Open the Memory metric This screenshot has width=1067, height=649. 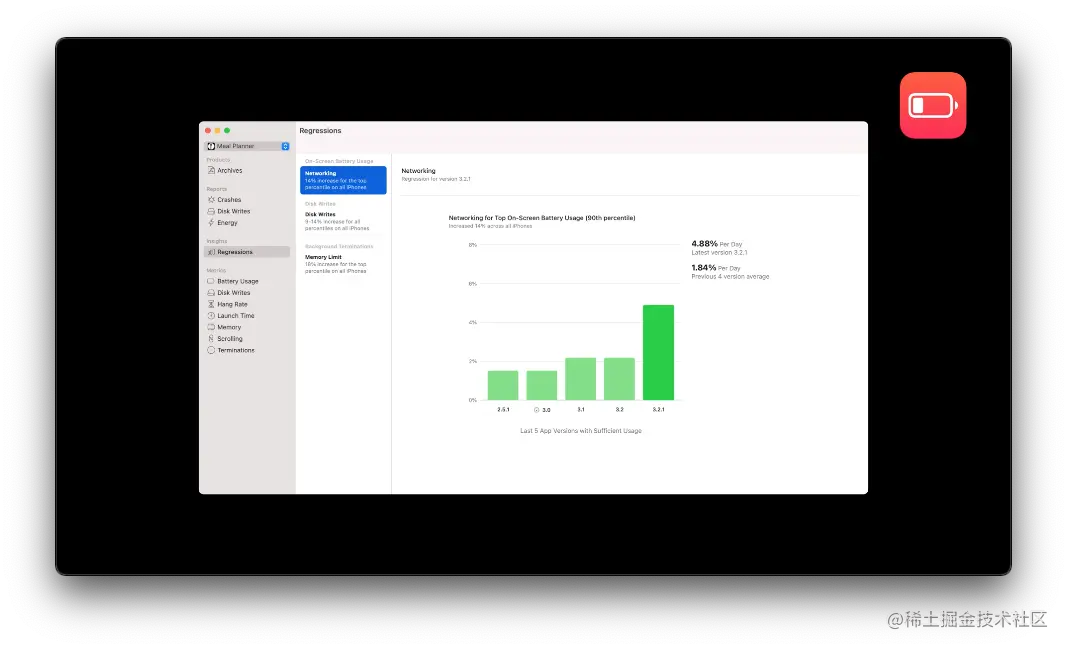click(x=224, y=328)
